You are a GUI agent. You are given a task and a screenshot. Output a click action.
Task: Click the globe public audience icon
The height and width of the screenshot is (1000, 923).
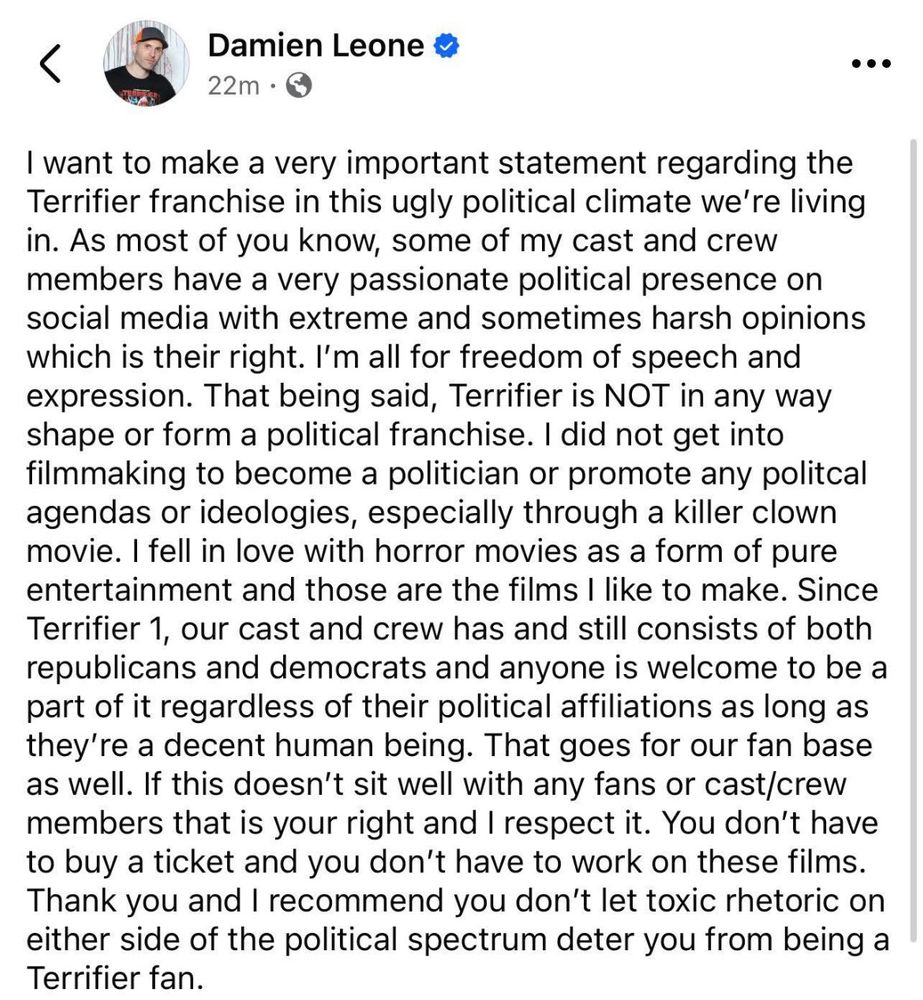298,86
